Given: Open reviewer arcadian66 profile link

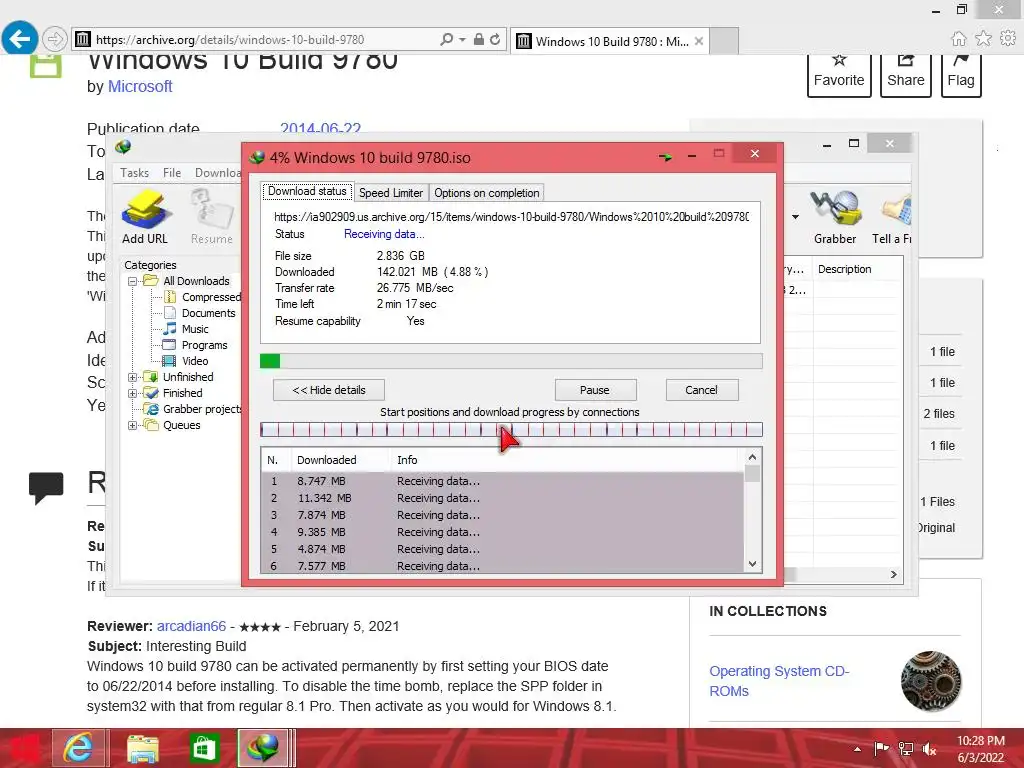Looking at the screenshot, I should (x=191, y=626).
